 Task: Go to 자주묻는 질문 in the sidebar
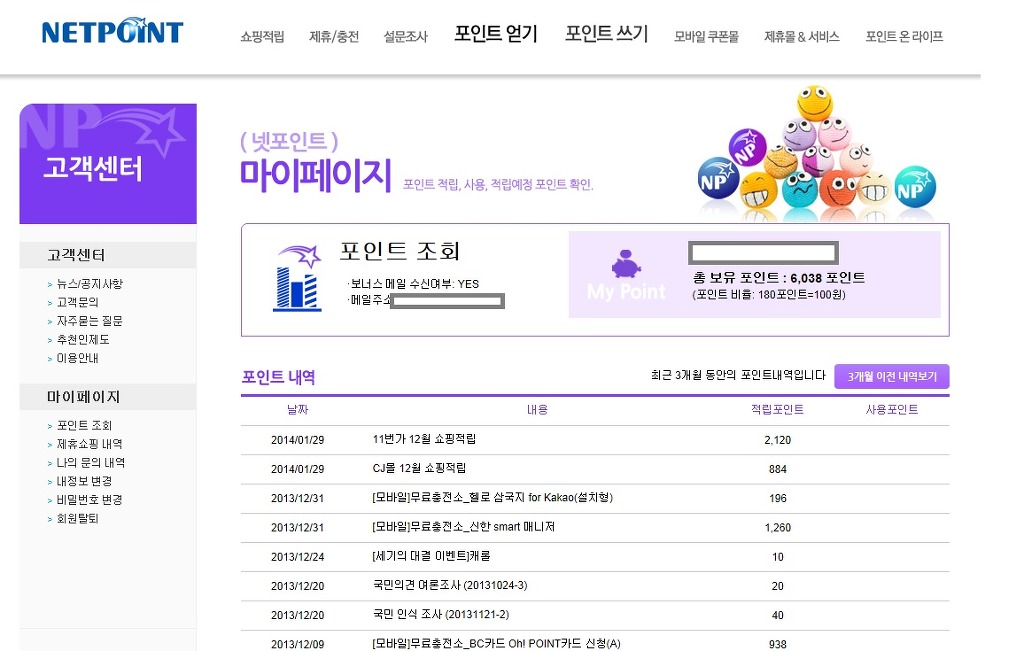pyautogui.click(x=89, y=321)
